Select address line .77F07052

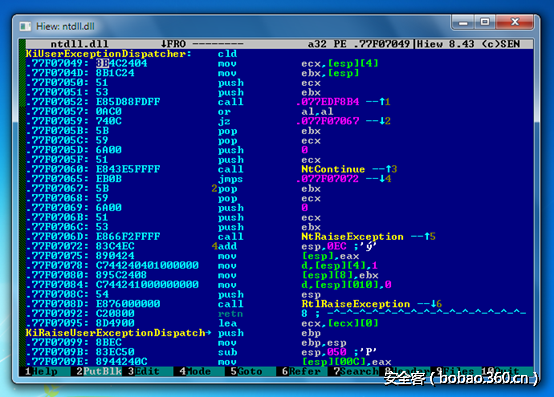pyautogui.click(x=57, y=102)
